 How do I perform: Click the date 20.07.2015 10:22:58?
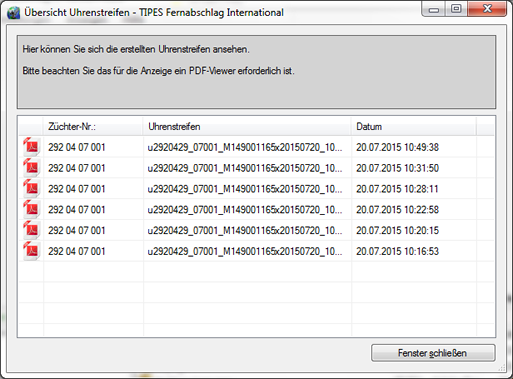click(397, 210)
